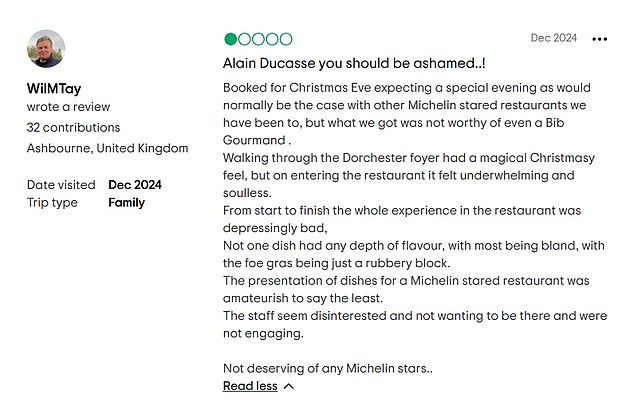Click the paragraph starting 'Booked for Christmas Eve'
The height and width of the screenshot is (402, 634).
[x=407, y=114]
